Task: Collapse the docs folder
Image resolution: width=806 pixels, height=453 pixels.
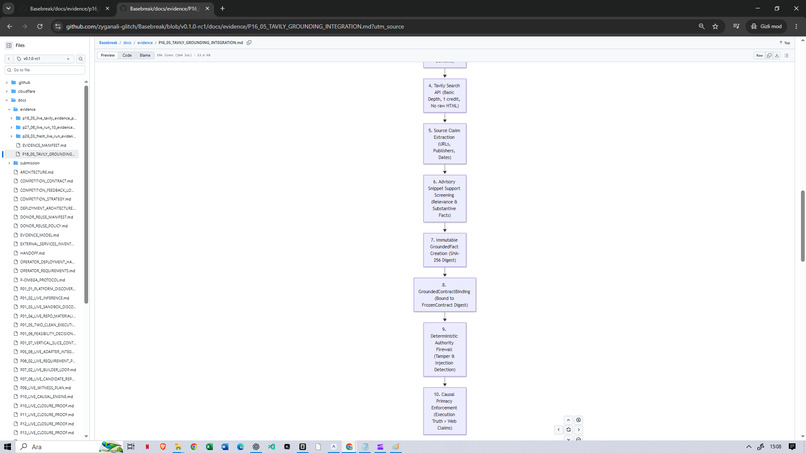Action: (x=7, y=100)
